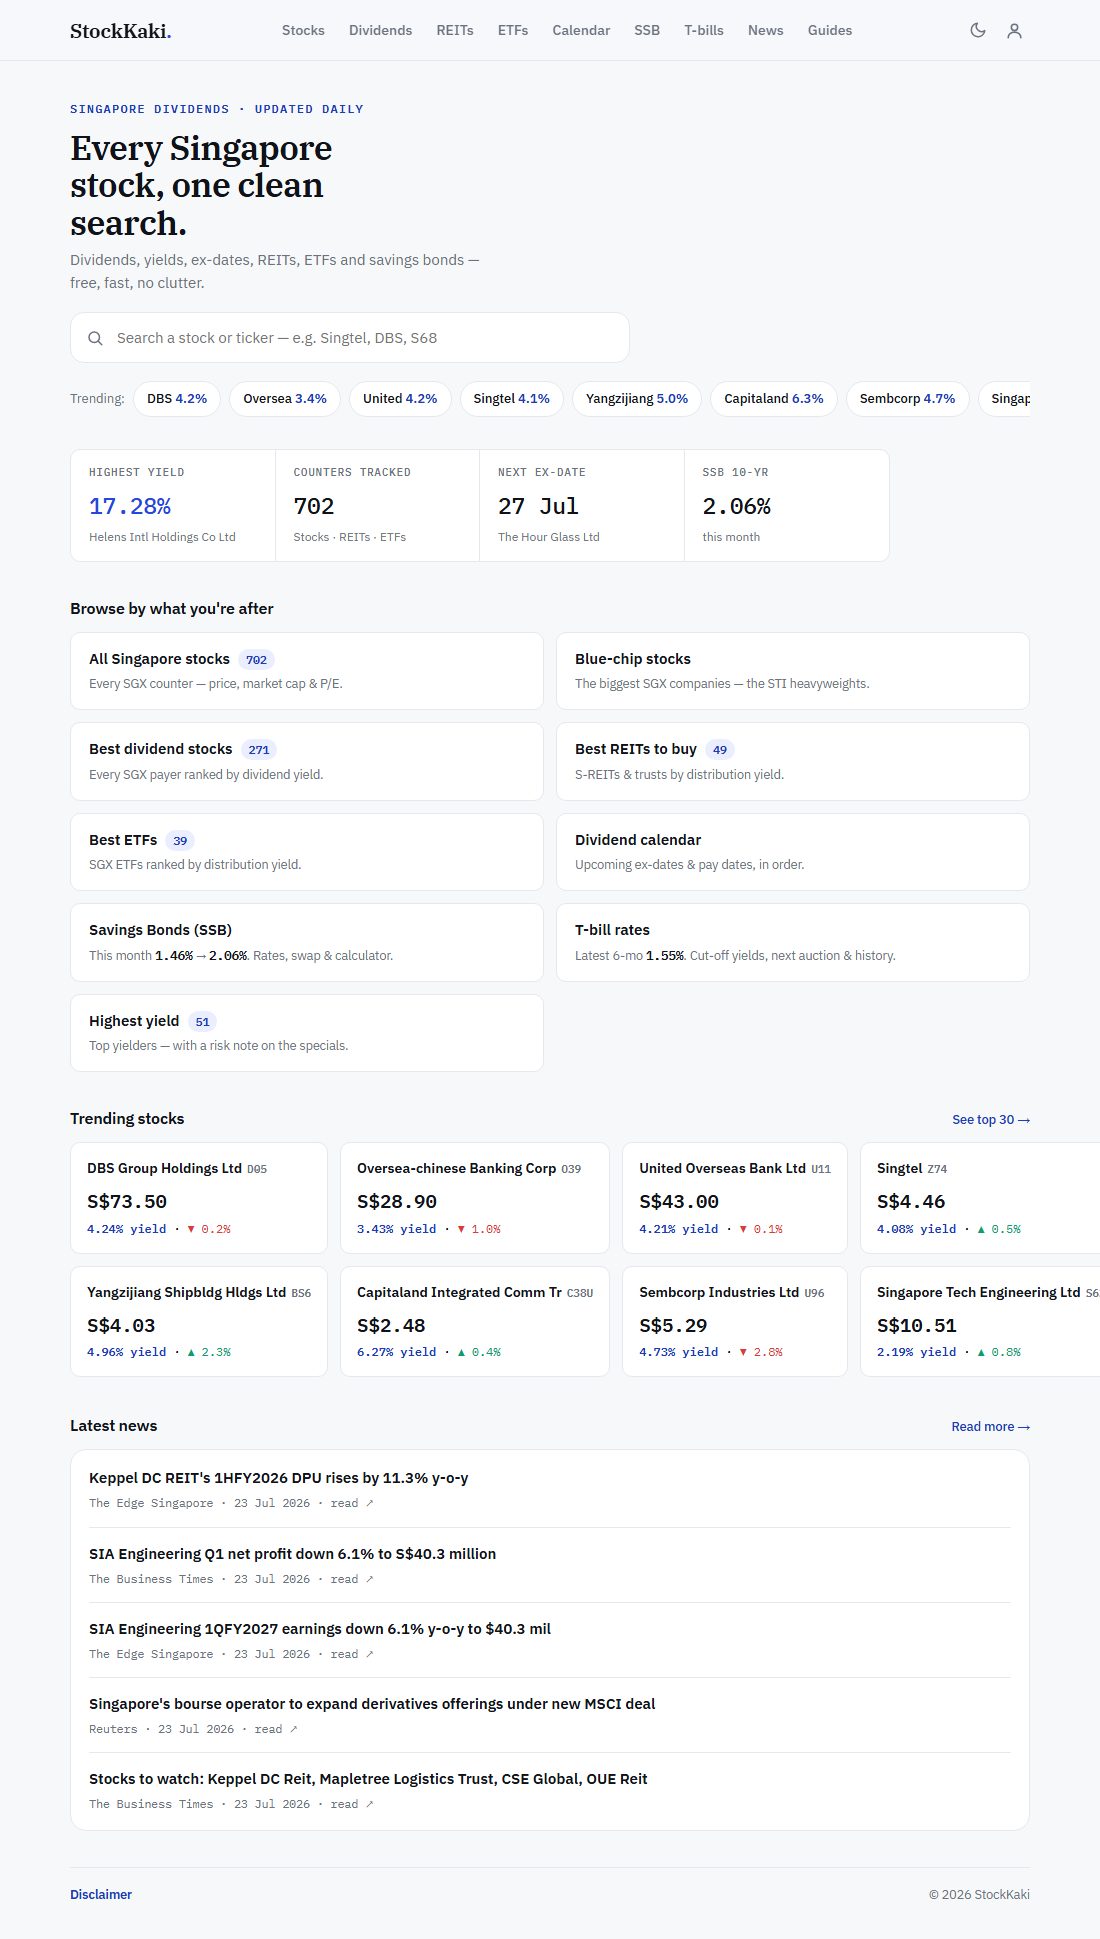1100x1939 pixels.
Task: Open the Stocks nav item
Action: point(303,30)
